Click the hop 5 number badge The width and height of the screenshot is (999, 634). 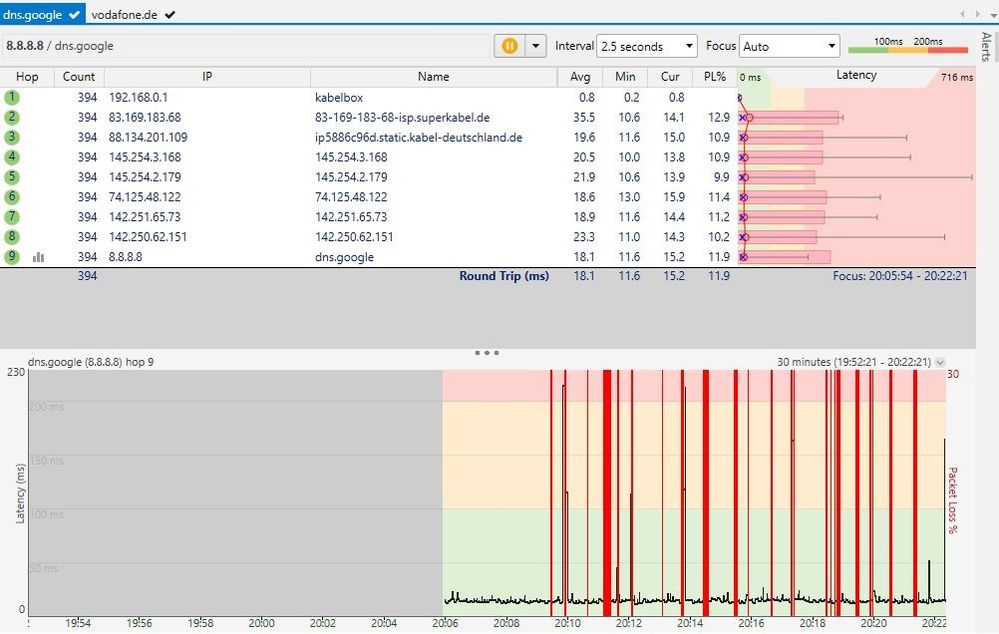[x=12, y=177]
